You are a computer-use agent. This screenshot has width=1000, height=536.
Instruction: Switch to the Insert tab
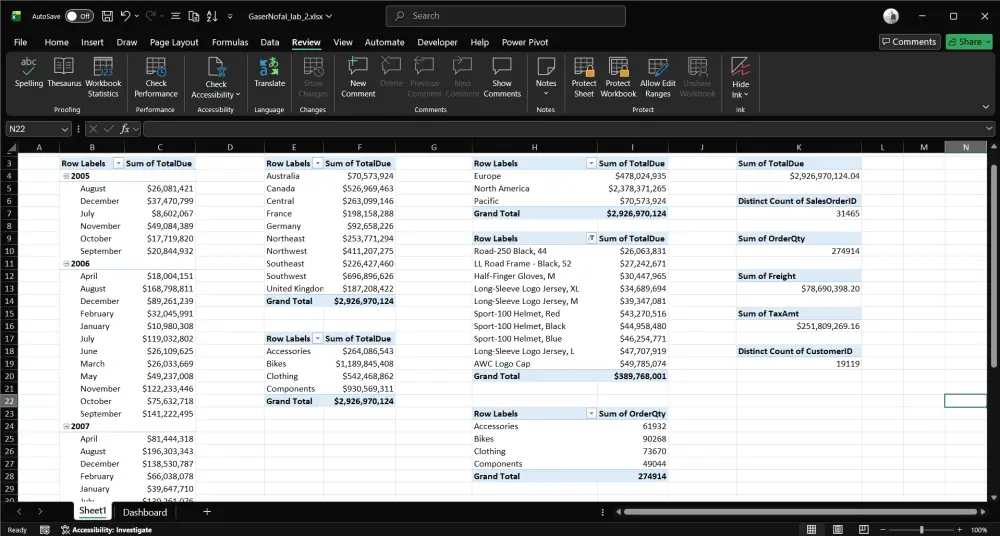pos(92,42)
